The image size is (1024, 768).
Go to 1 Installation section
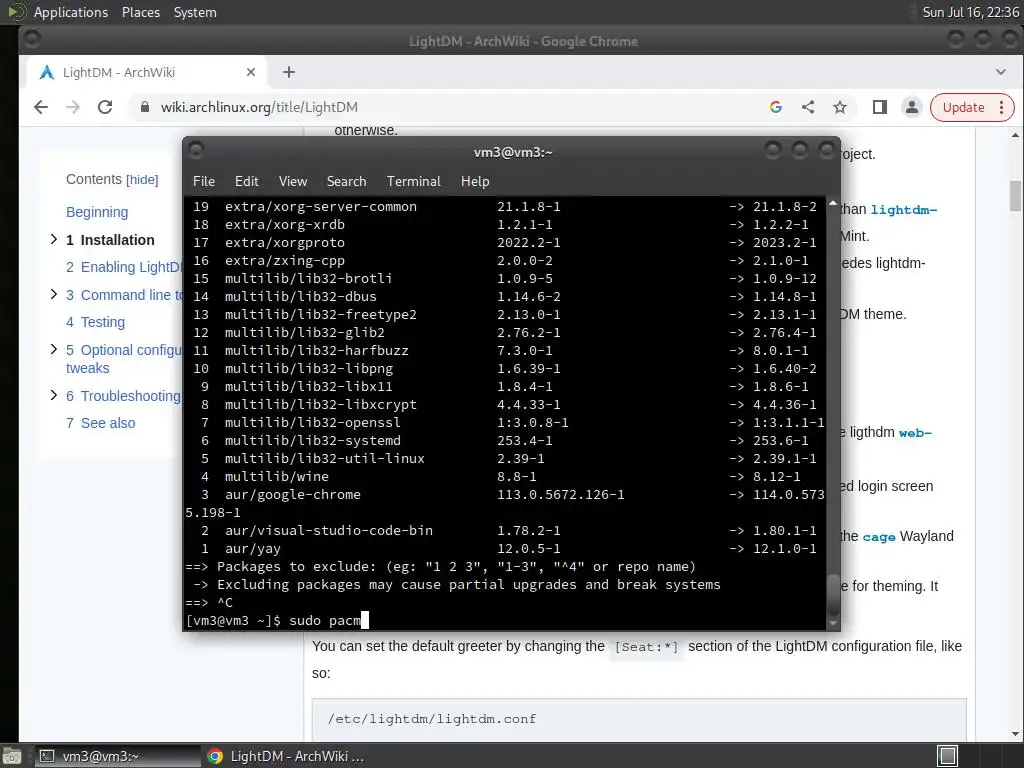pyautogui.click(x=110, y=240)
